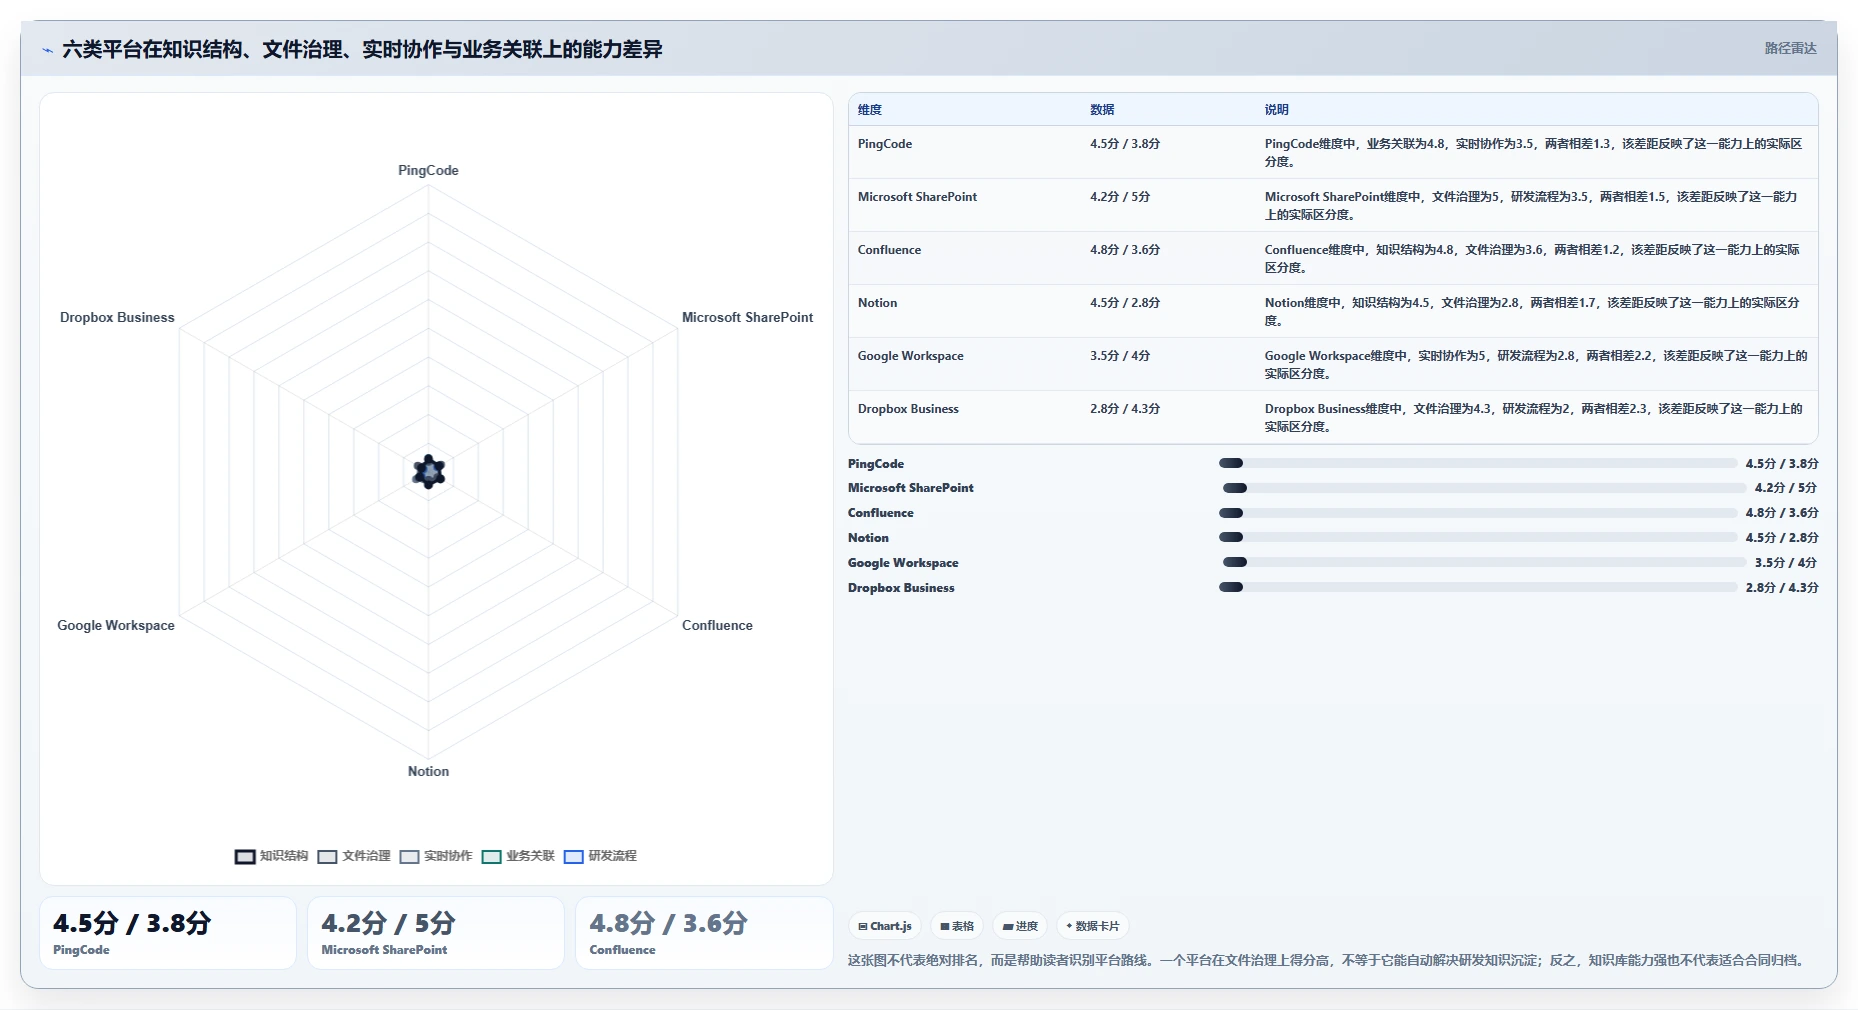This screenshot has height=1010, width=1858.
Task: Click the Notion radar axis label
Action: point(428,772)
